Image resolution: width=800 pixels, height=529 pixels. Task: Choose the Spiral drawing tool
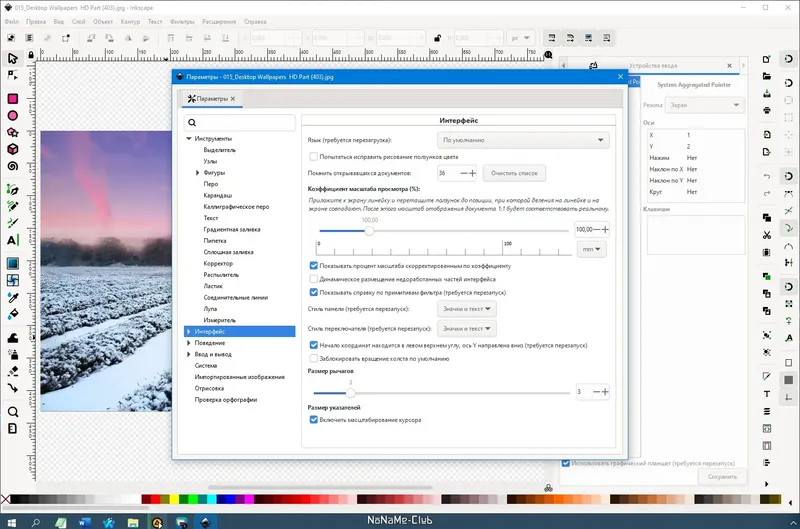pos(13,166)
